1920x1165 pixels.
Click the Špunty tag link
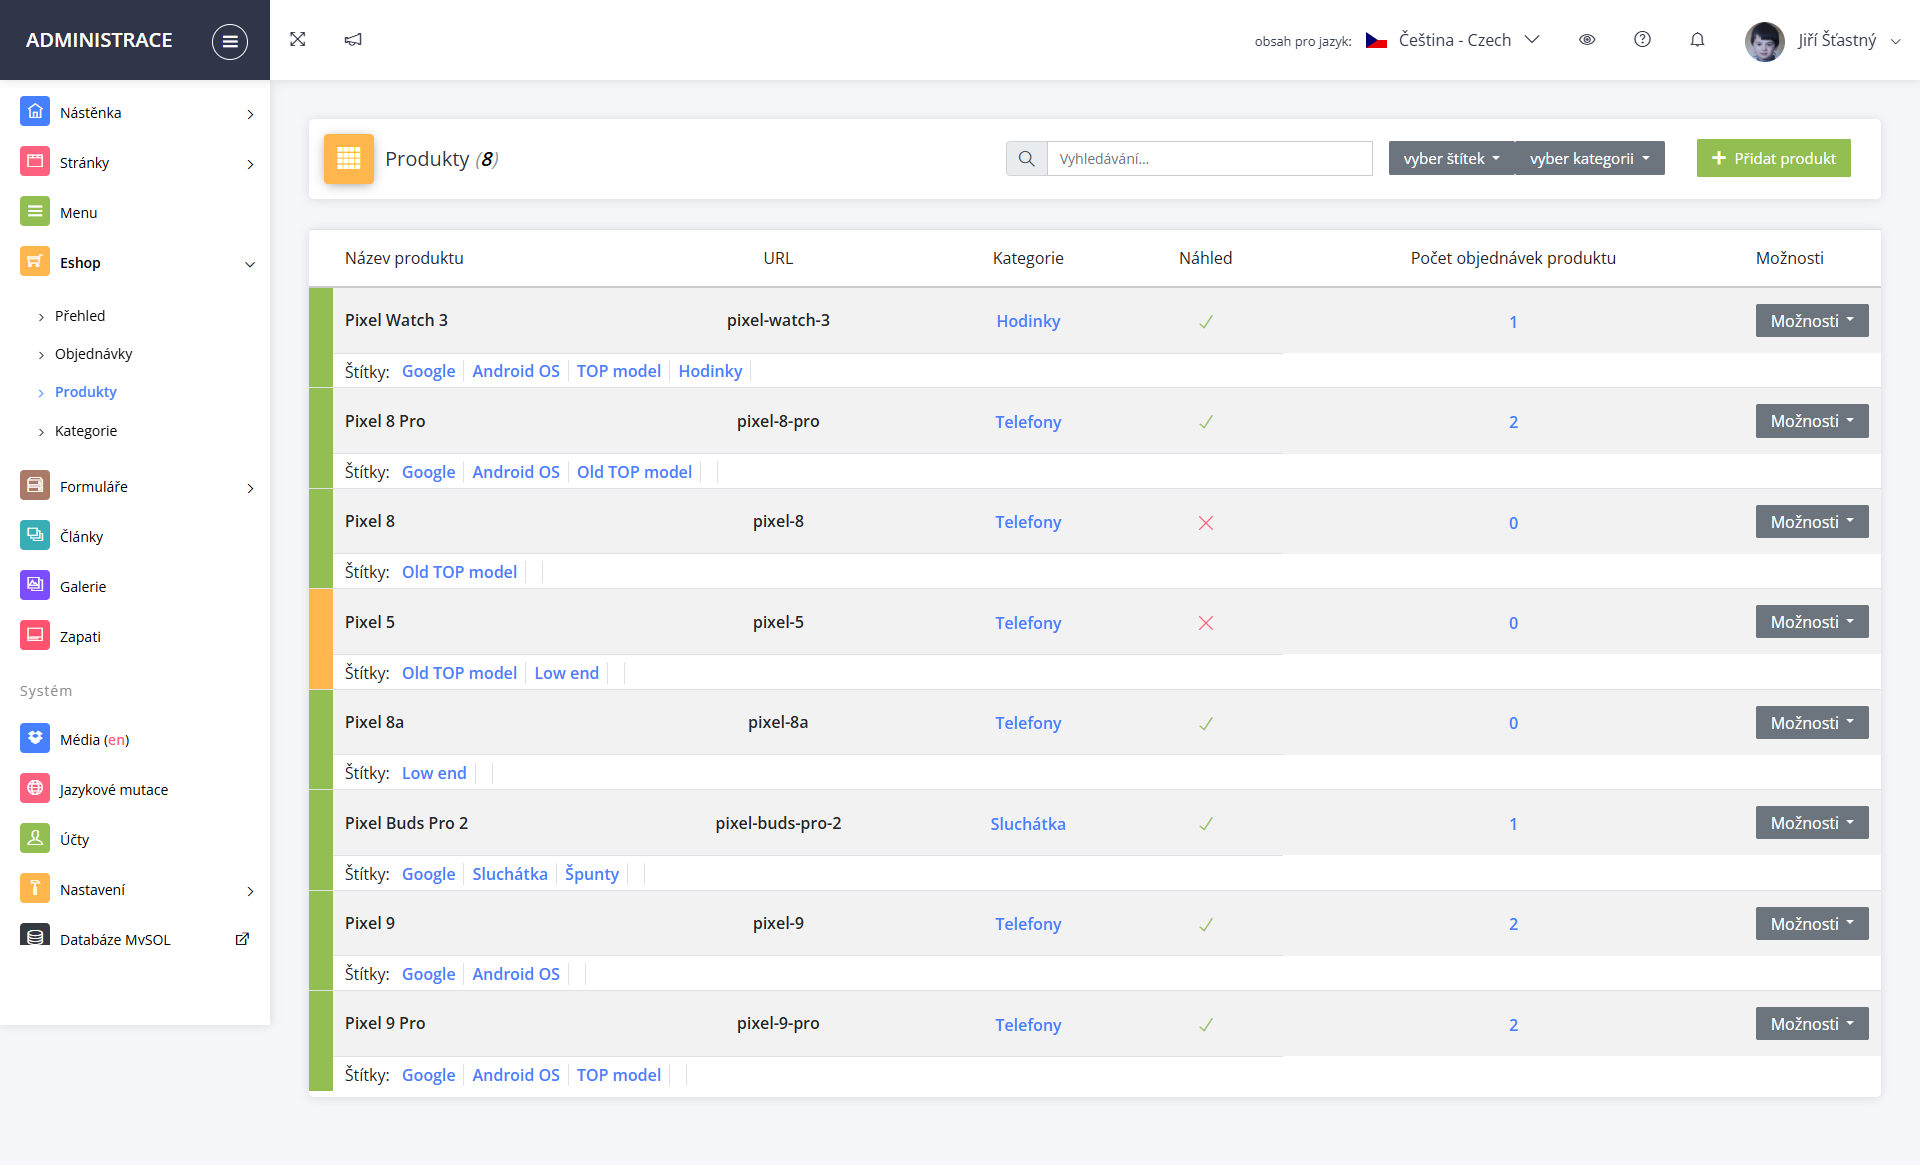pos(592,874)
